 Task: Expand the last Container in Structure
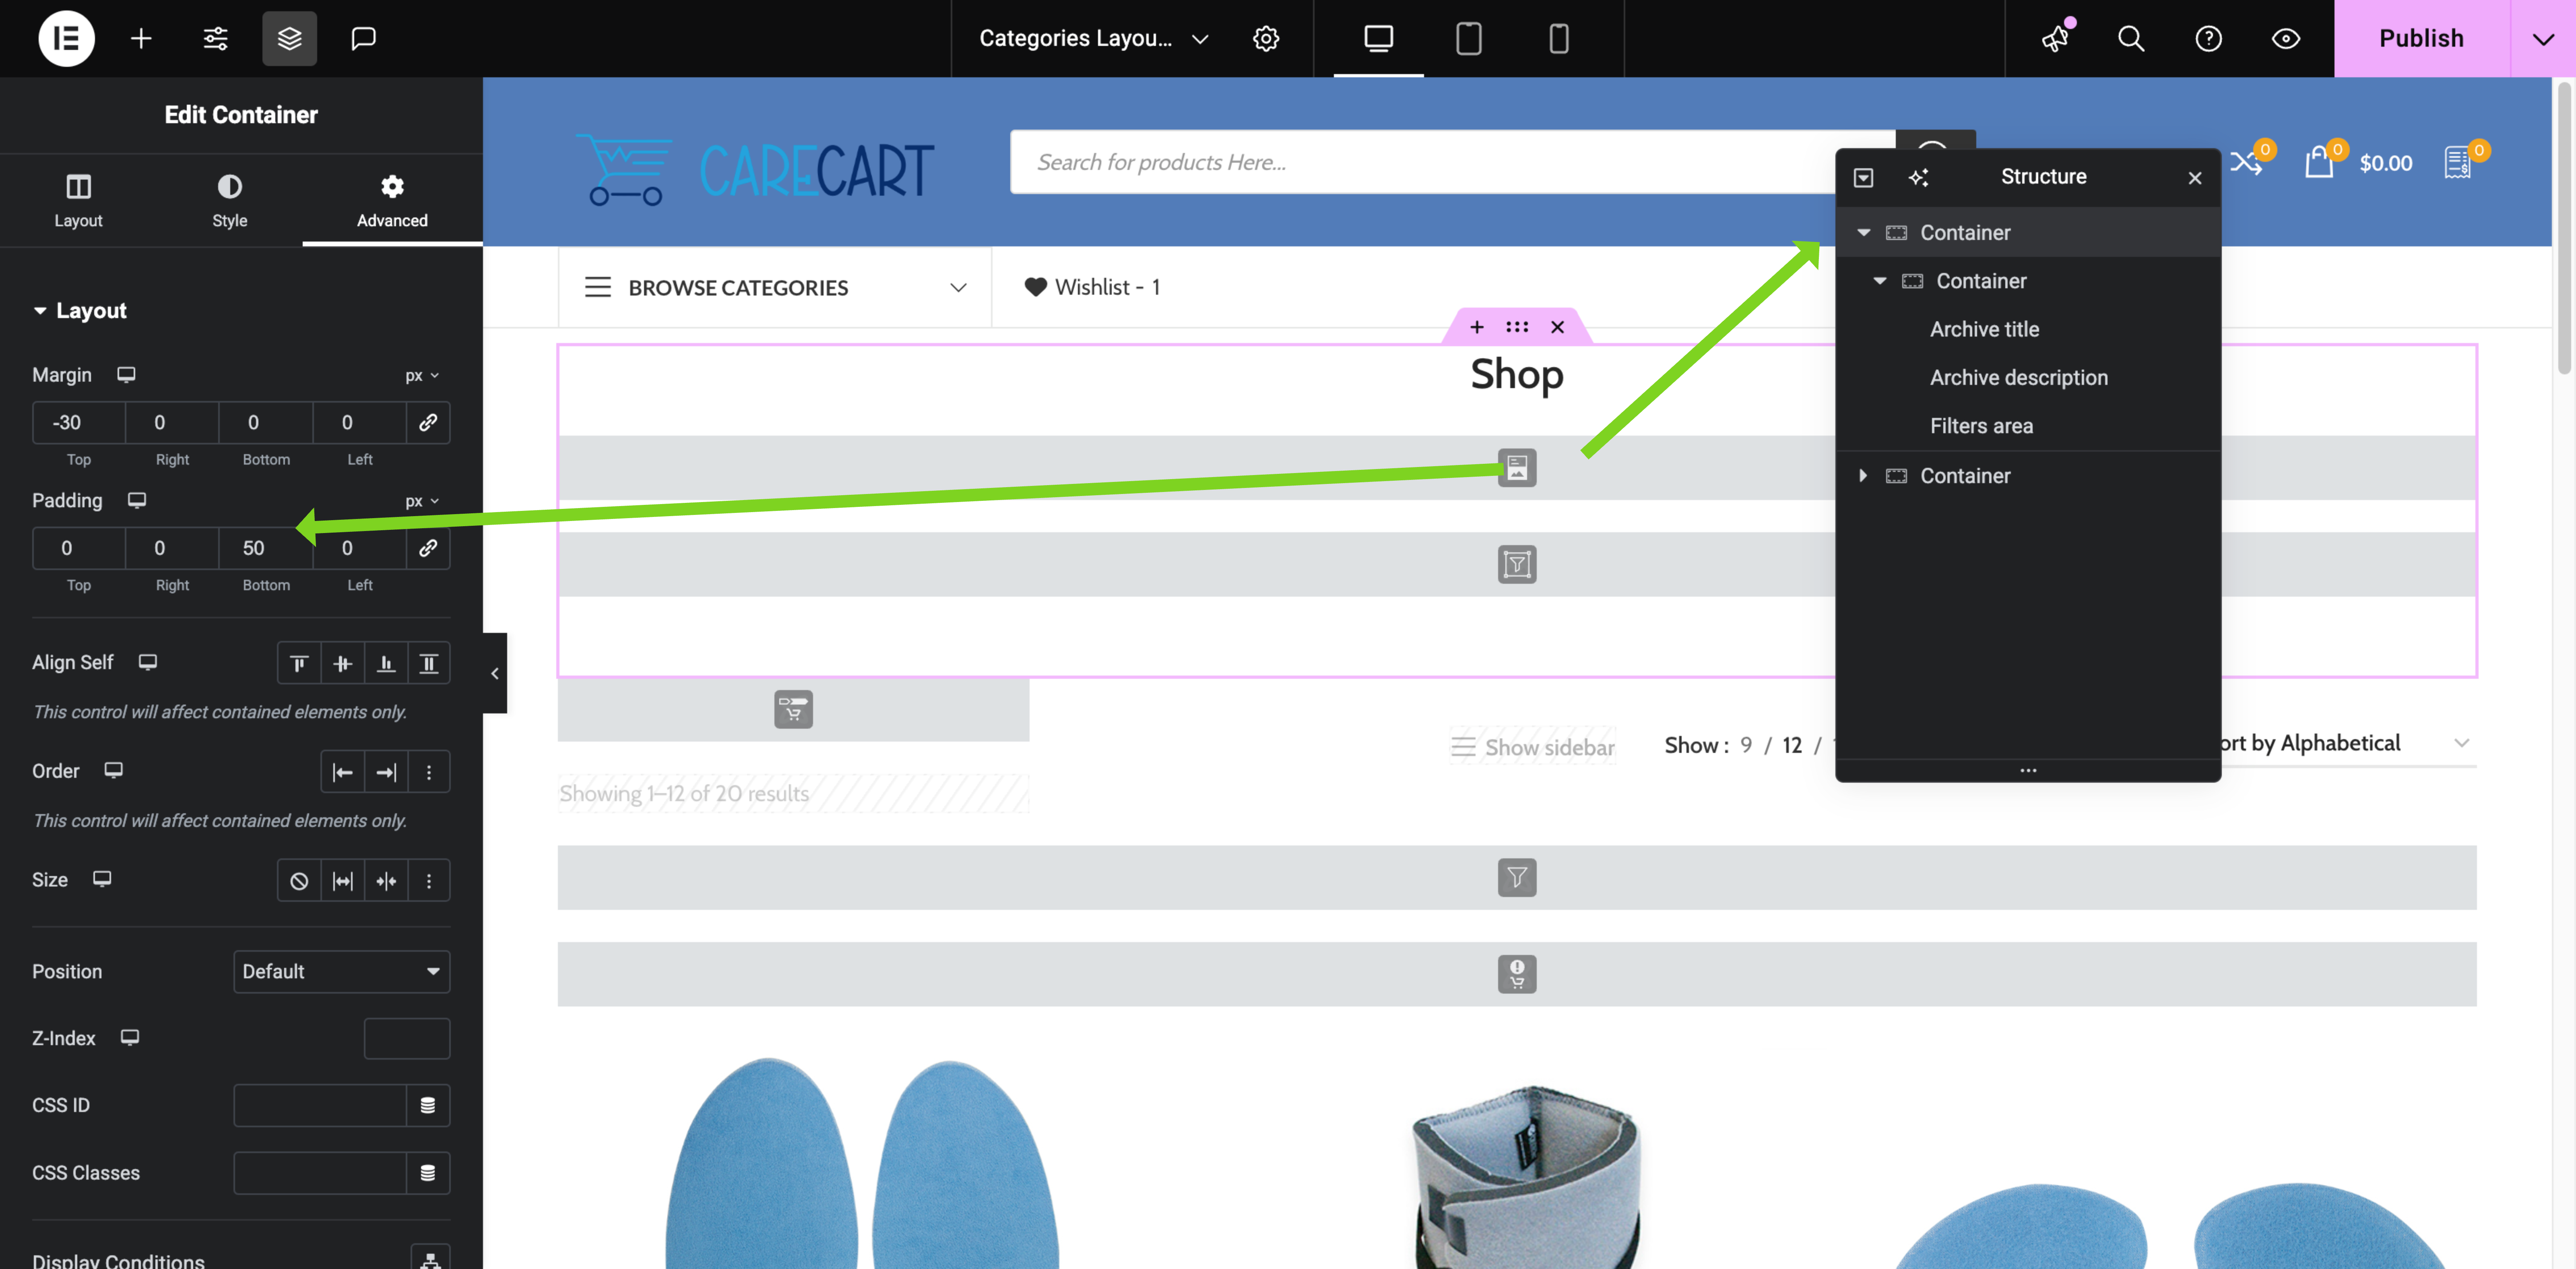click(1863, 476)
